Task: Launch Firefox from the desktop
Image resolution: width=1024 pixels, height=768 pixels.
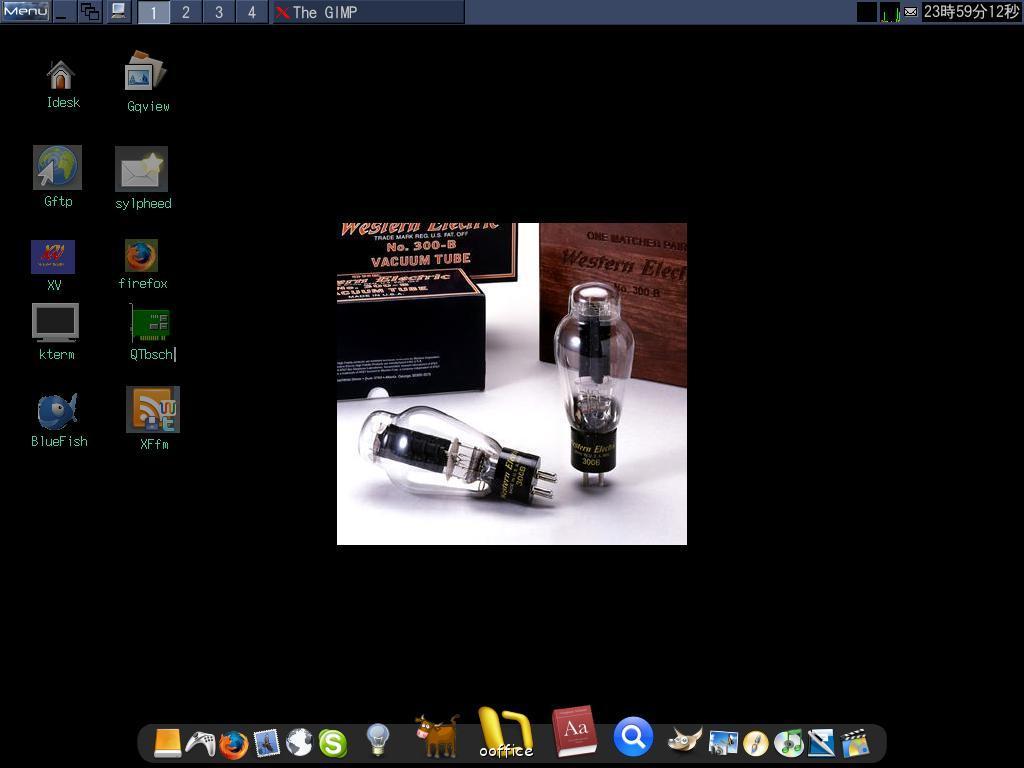Action: point(141,257)
